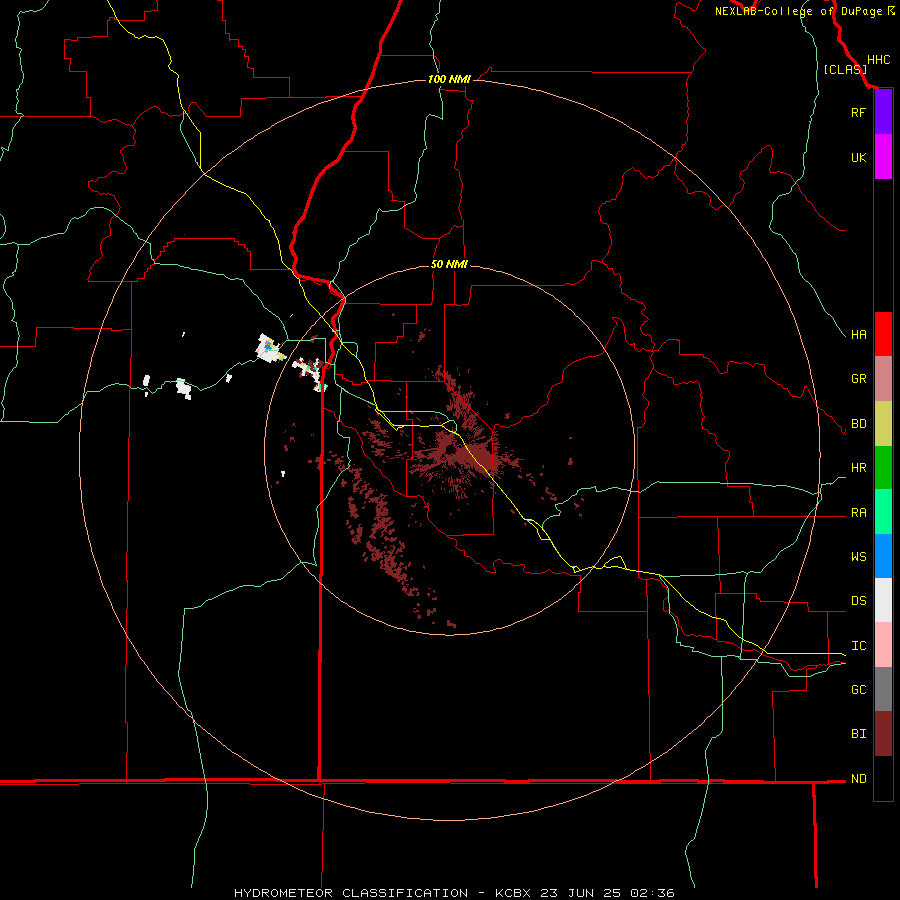900x900 pixels.
Task: Click the 50 NMI range ring label
Action: pyautogui.click(x=449, y=264)
